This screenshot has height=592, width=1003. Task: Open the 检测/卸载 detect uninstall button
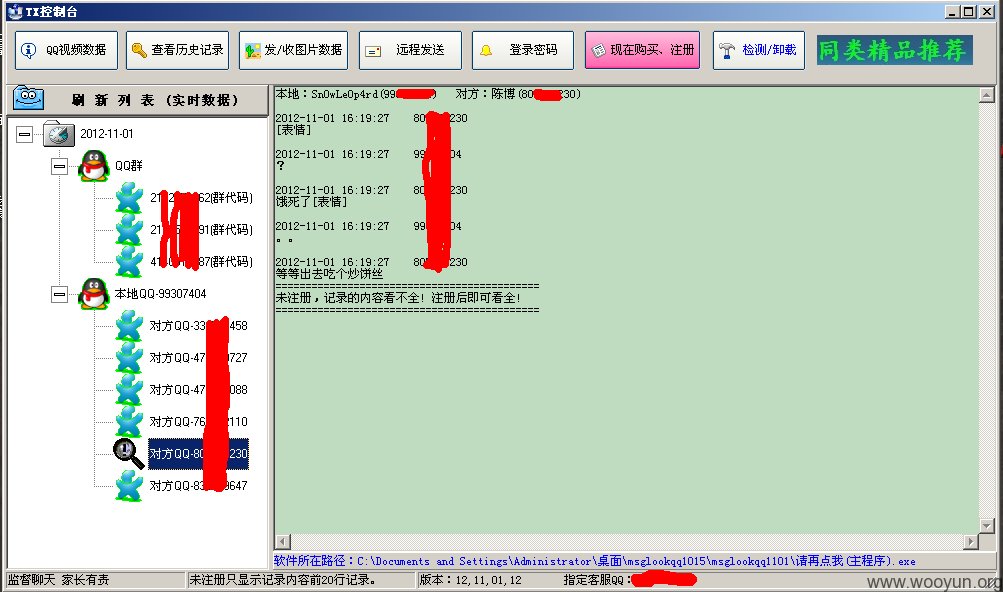759,50
